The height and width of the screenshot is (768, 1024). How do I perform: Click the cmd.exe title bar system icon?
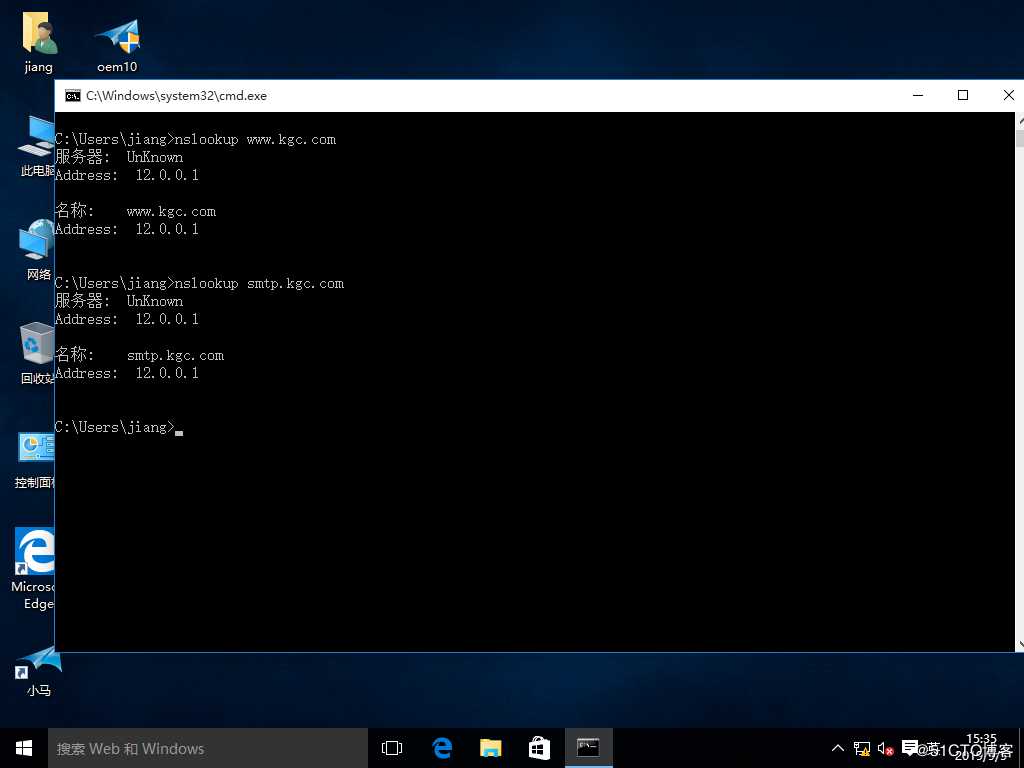(x=72, y=96)
